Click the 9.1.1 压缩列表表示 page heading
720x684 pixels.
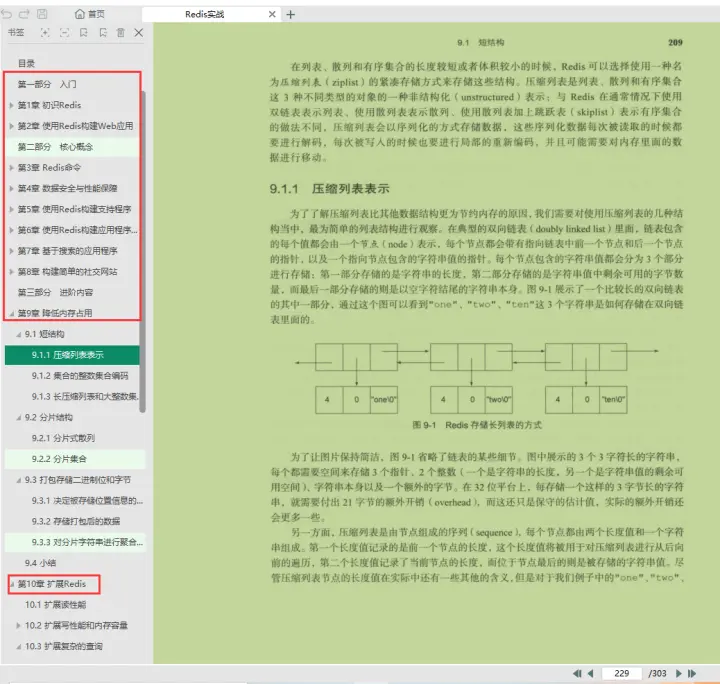(329, 189)
